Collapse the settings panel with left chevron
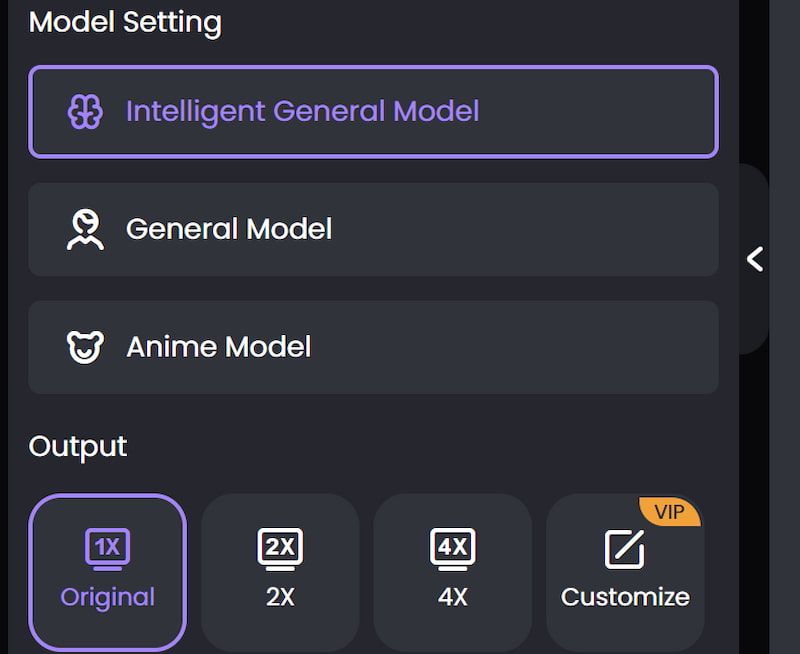 pyautogui.click(x=755, y=259)
